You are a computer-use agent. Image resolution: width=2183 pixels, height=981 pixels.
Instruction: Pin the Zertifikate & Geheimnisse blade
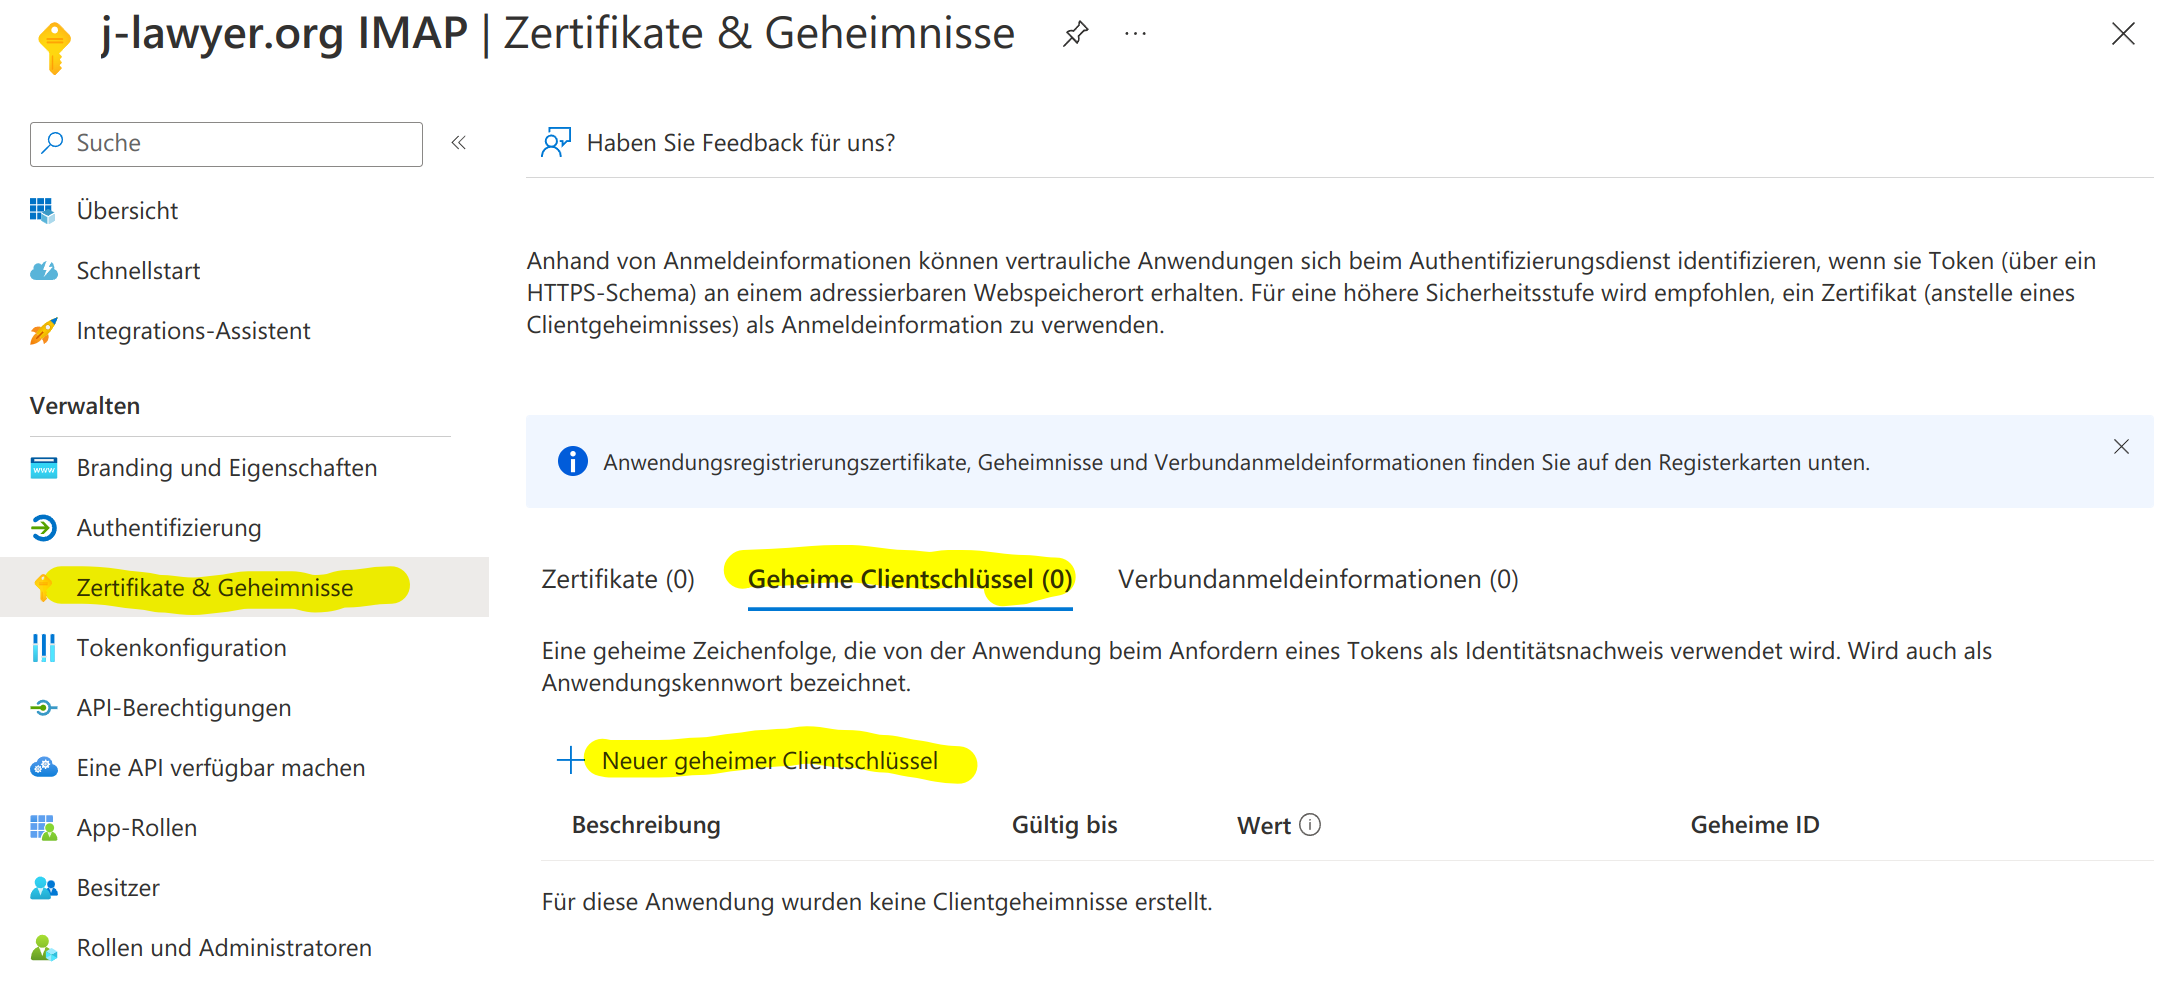coord(1074,33)
